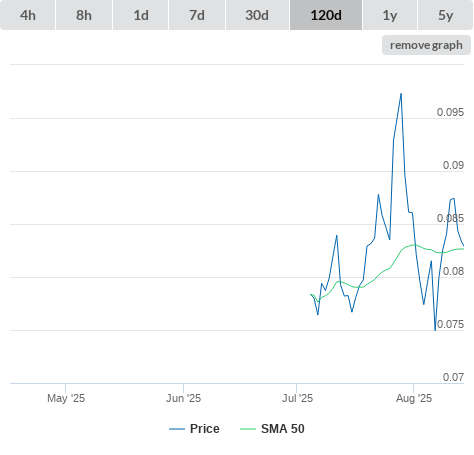Click the Jun '25 axis label
The height and width of the screenshot is (455, 474).
point(184,398)
